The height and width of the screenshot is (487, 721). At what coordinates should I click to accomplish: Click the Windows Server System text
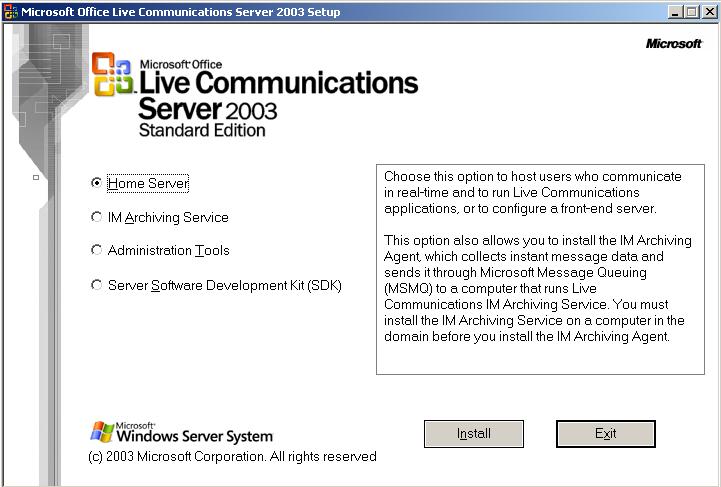click(x=194, y=436)
